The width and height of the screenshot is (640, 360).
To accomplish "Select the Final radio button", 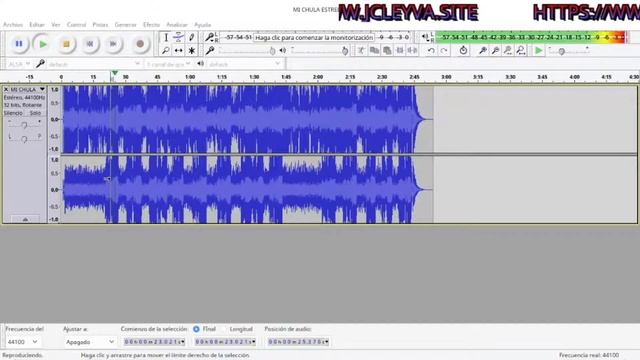I will (x=196, y=329).
